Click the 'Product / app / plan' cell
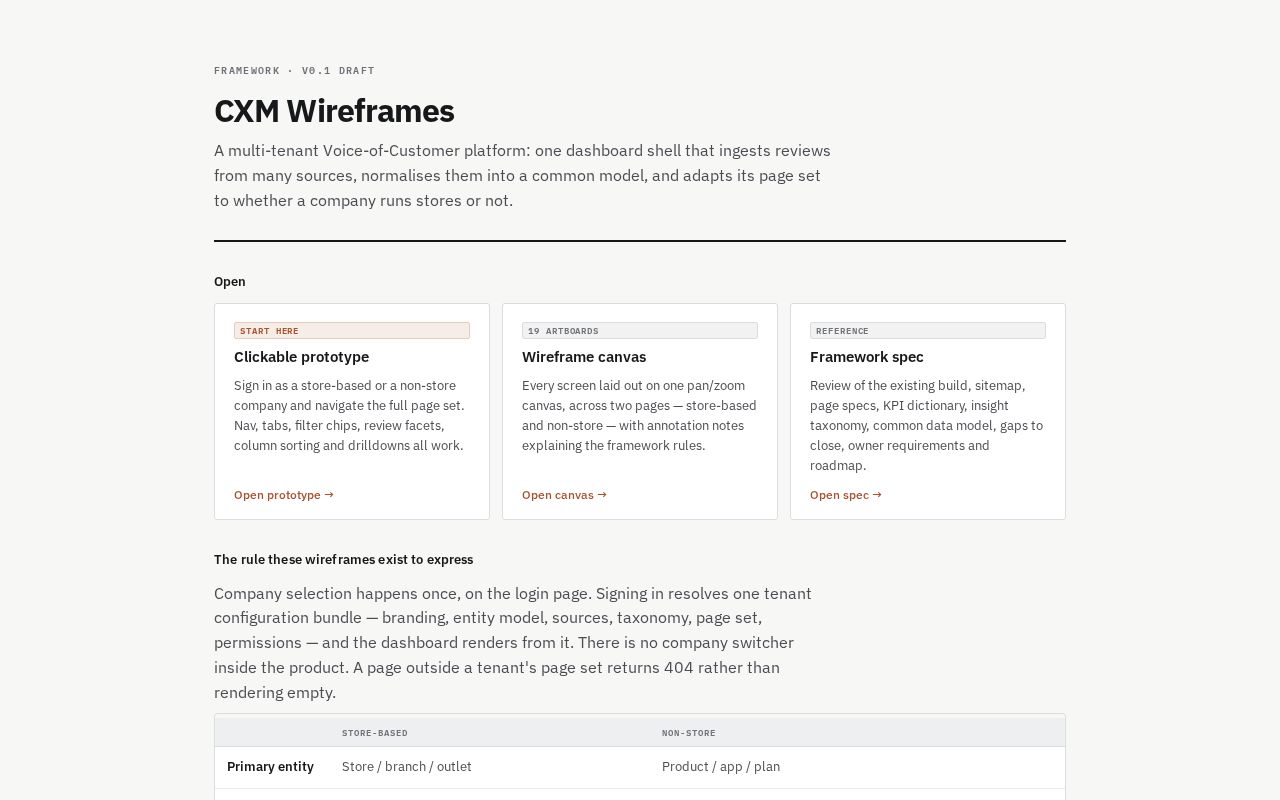This screenshot has height=800, width=1280. [x=721, y=767]
